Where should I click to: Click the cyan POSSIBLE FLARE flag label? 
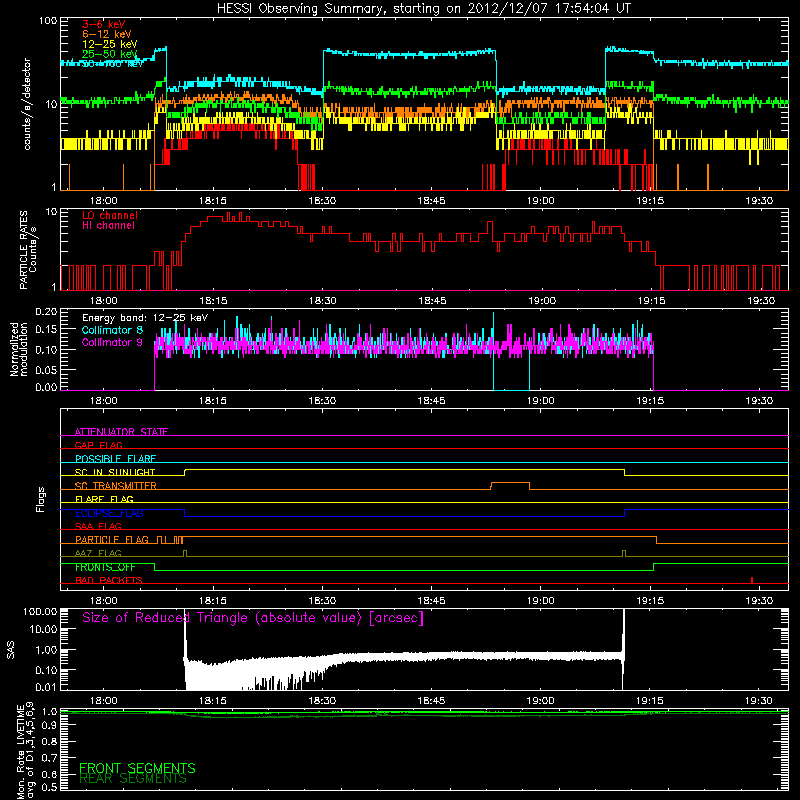click(115, 459)
